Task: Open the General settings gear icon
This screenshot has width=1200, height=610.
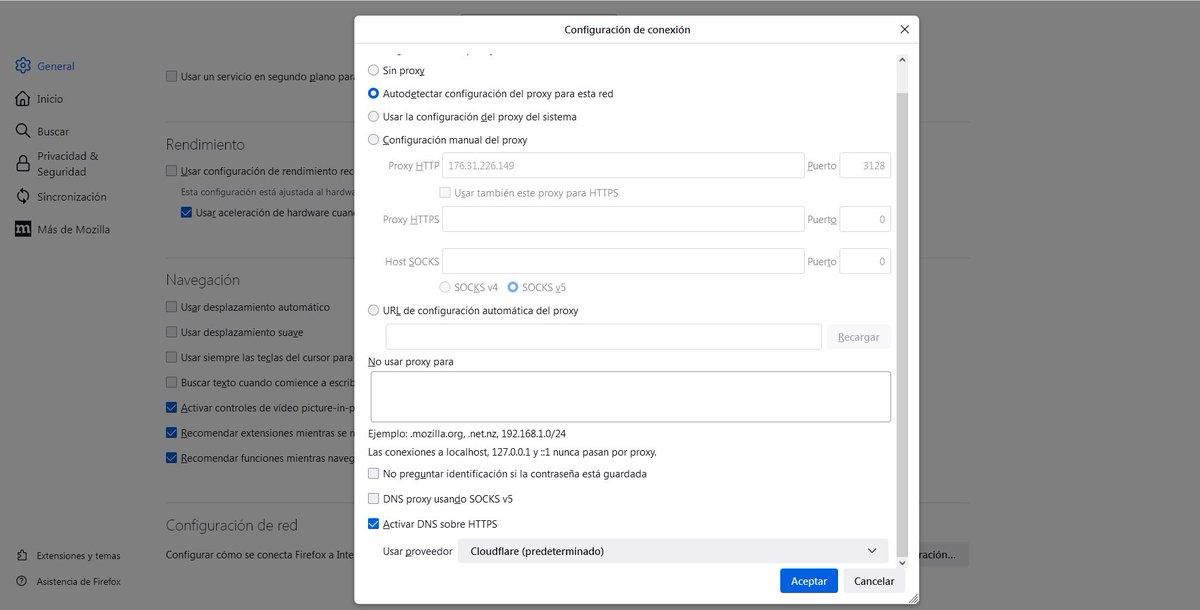Action: pyautogui.click(x=23, y=66)
